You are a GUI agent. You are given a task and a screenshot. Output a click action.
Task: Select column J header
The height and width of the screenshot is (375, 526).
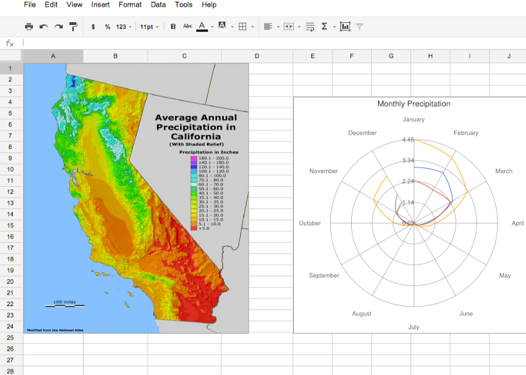coord(509,56)
